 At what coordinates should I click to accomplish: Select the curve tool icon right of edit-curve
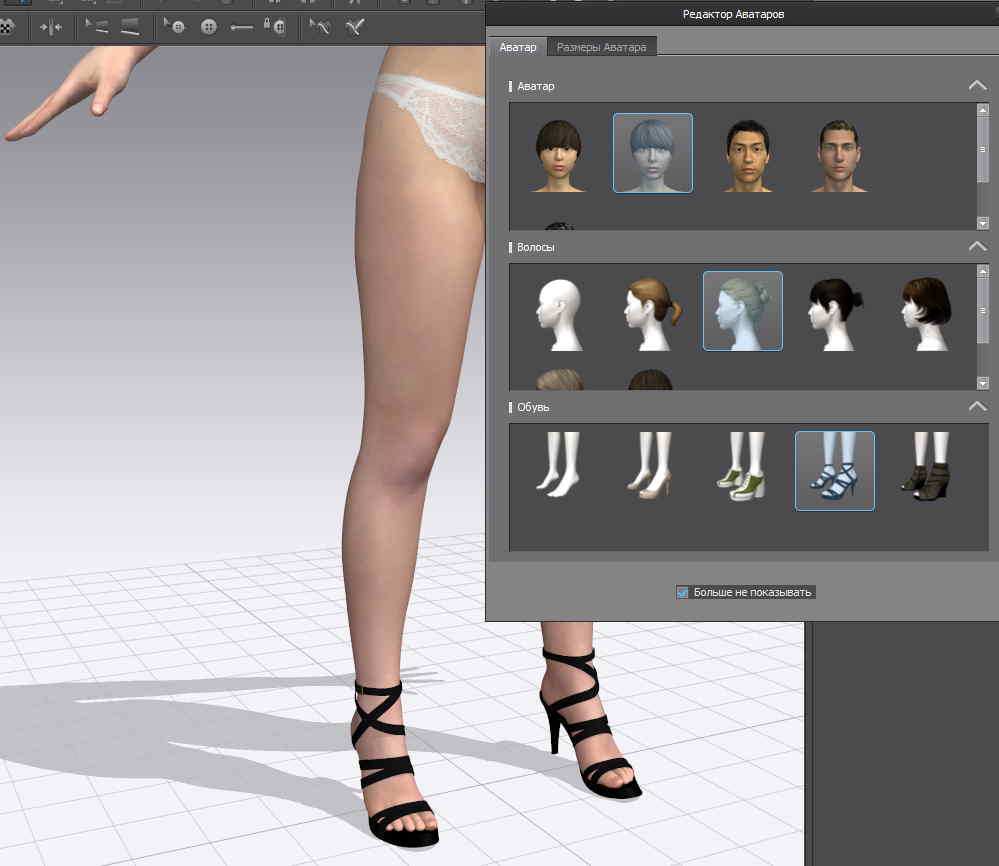click(x=354, y=27)
